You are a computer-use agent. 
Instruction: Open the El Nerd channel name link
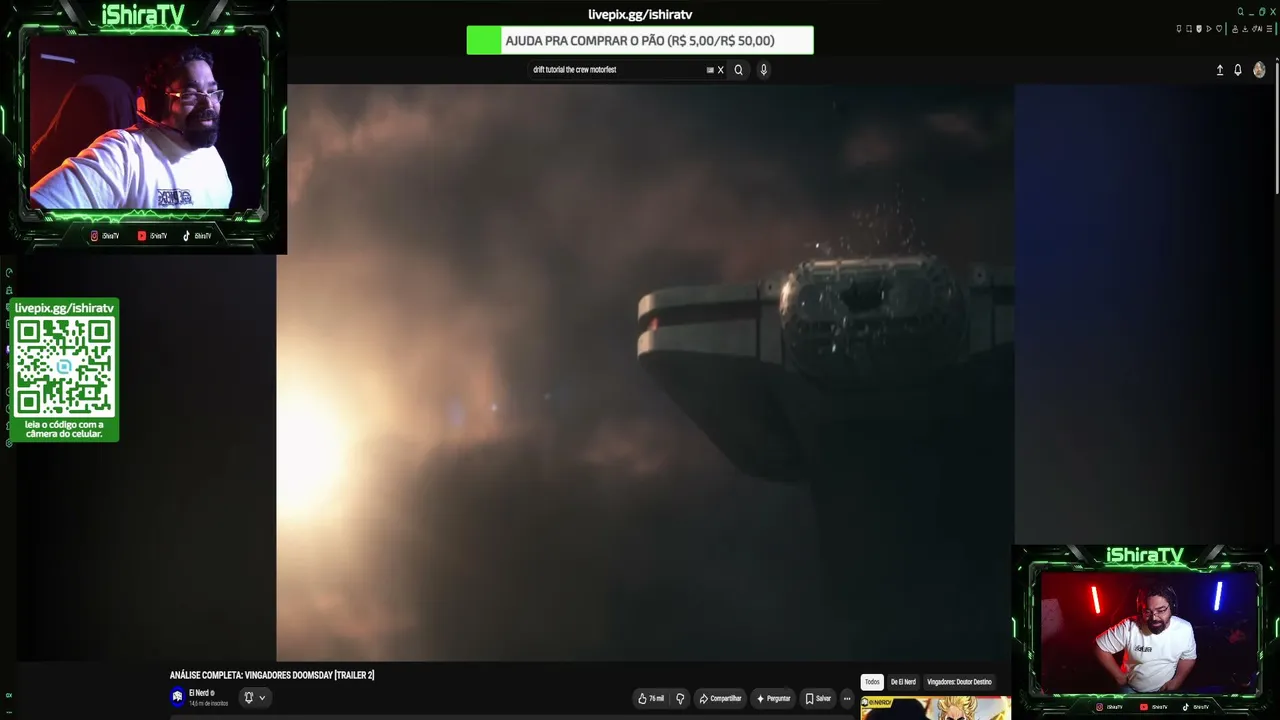[x=198, y=693]
